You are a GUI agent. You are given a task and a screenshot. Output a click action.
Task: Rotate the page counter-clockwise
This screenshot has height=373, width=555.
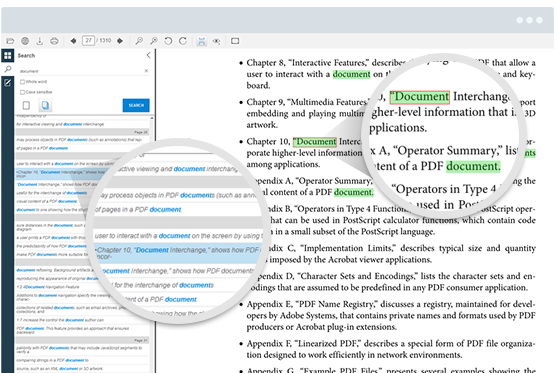tap(168, 41)
